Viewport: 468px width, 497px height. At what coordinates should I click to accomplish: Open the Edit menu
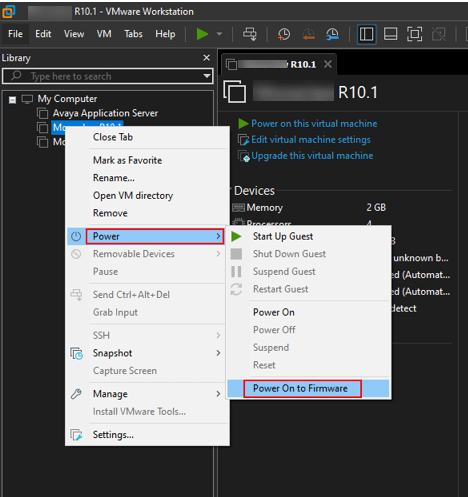click(43, 34)
